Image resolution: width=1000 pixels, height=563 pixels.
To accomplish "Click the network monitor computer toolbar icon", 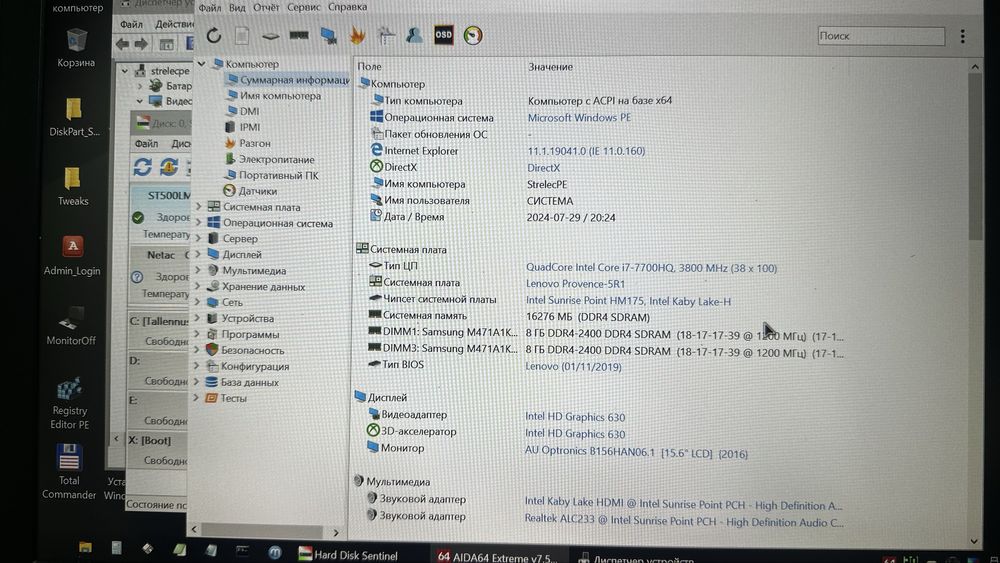I will (x=328, y=36).
